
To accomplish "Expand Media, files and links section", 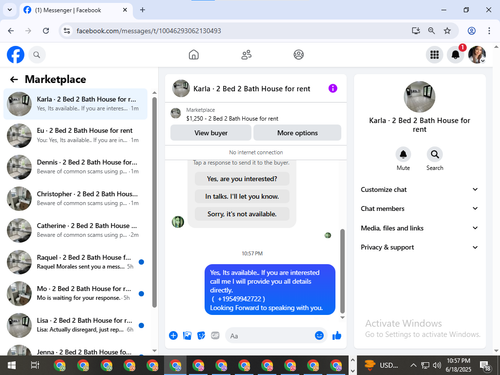I will click(x=419, y=228).
